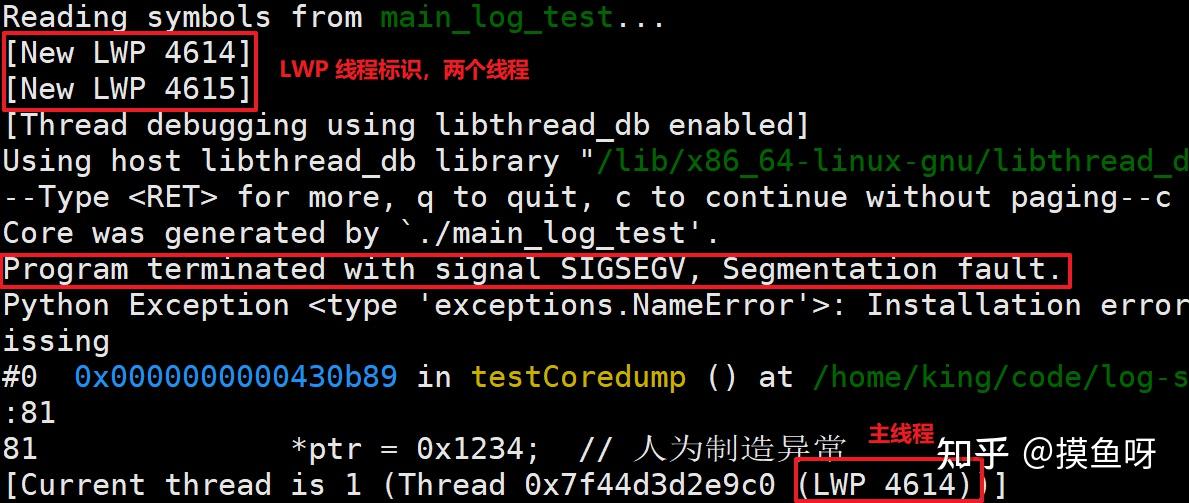
Task: Select the [New LWP 4614] line
Action: [128, 53]
